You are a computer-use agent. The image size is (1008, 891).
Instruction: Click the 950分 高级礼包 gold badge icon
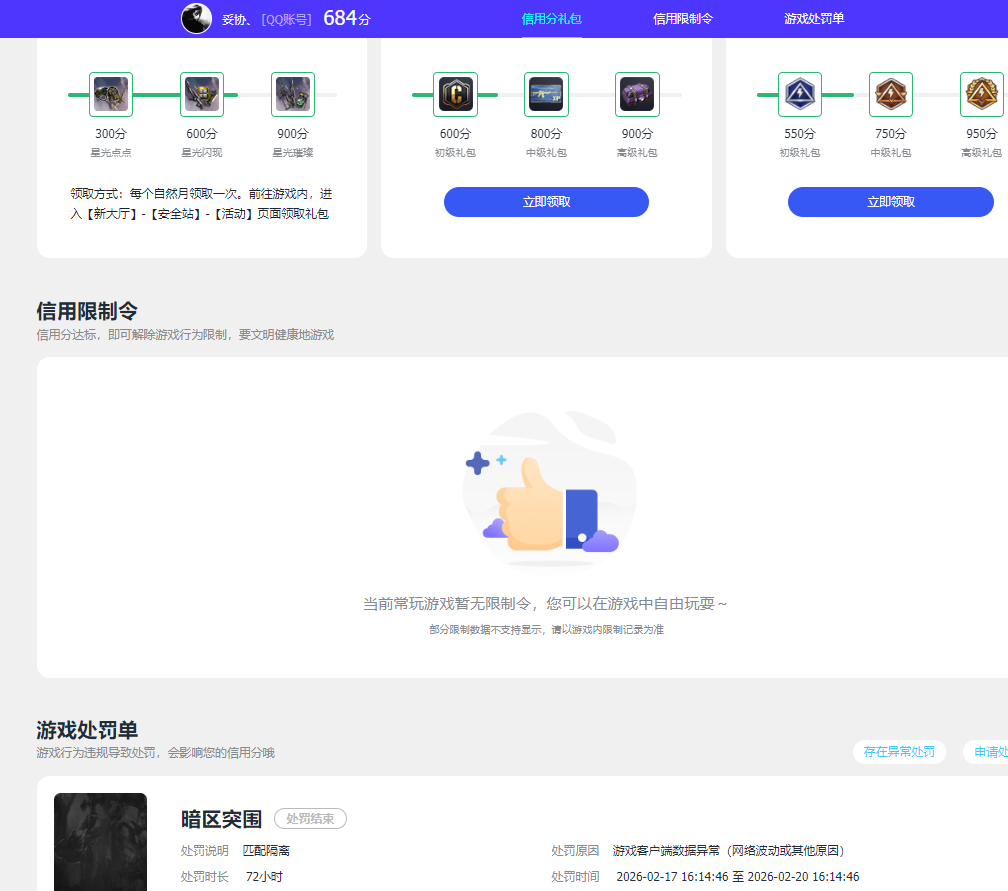(982, 94)
